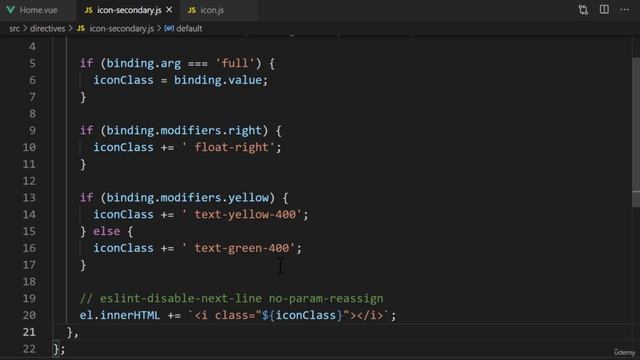Screen dimensions: 640x360
Task: Click binding.modifiers.right on line 9
Action: [184, 131]
